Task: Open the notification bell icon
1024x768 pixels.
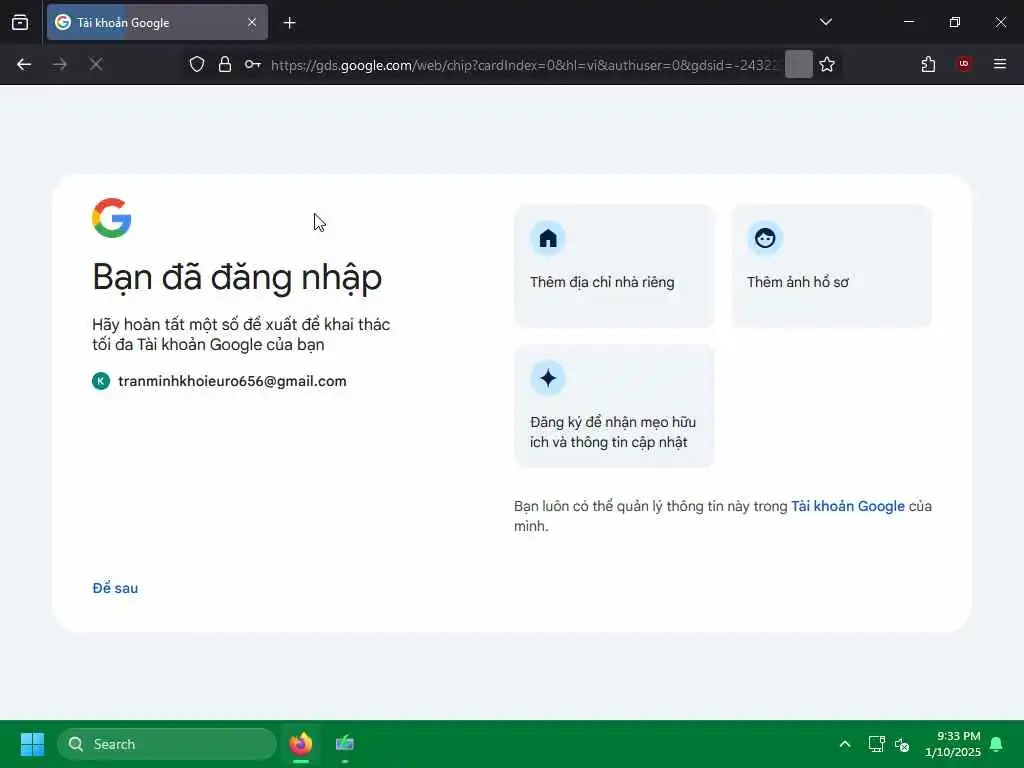Action: coord(997,744)
